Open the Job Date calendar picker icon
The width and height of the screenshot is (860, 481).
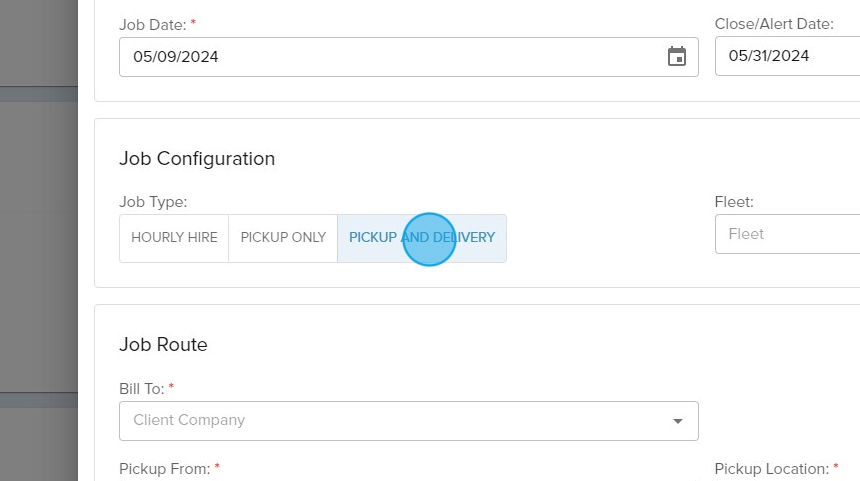(677, 57)
